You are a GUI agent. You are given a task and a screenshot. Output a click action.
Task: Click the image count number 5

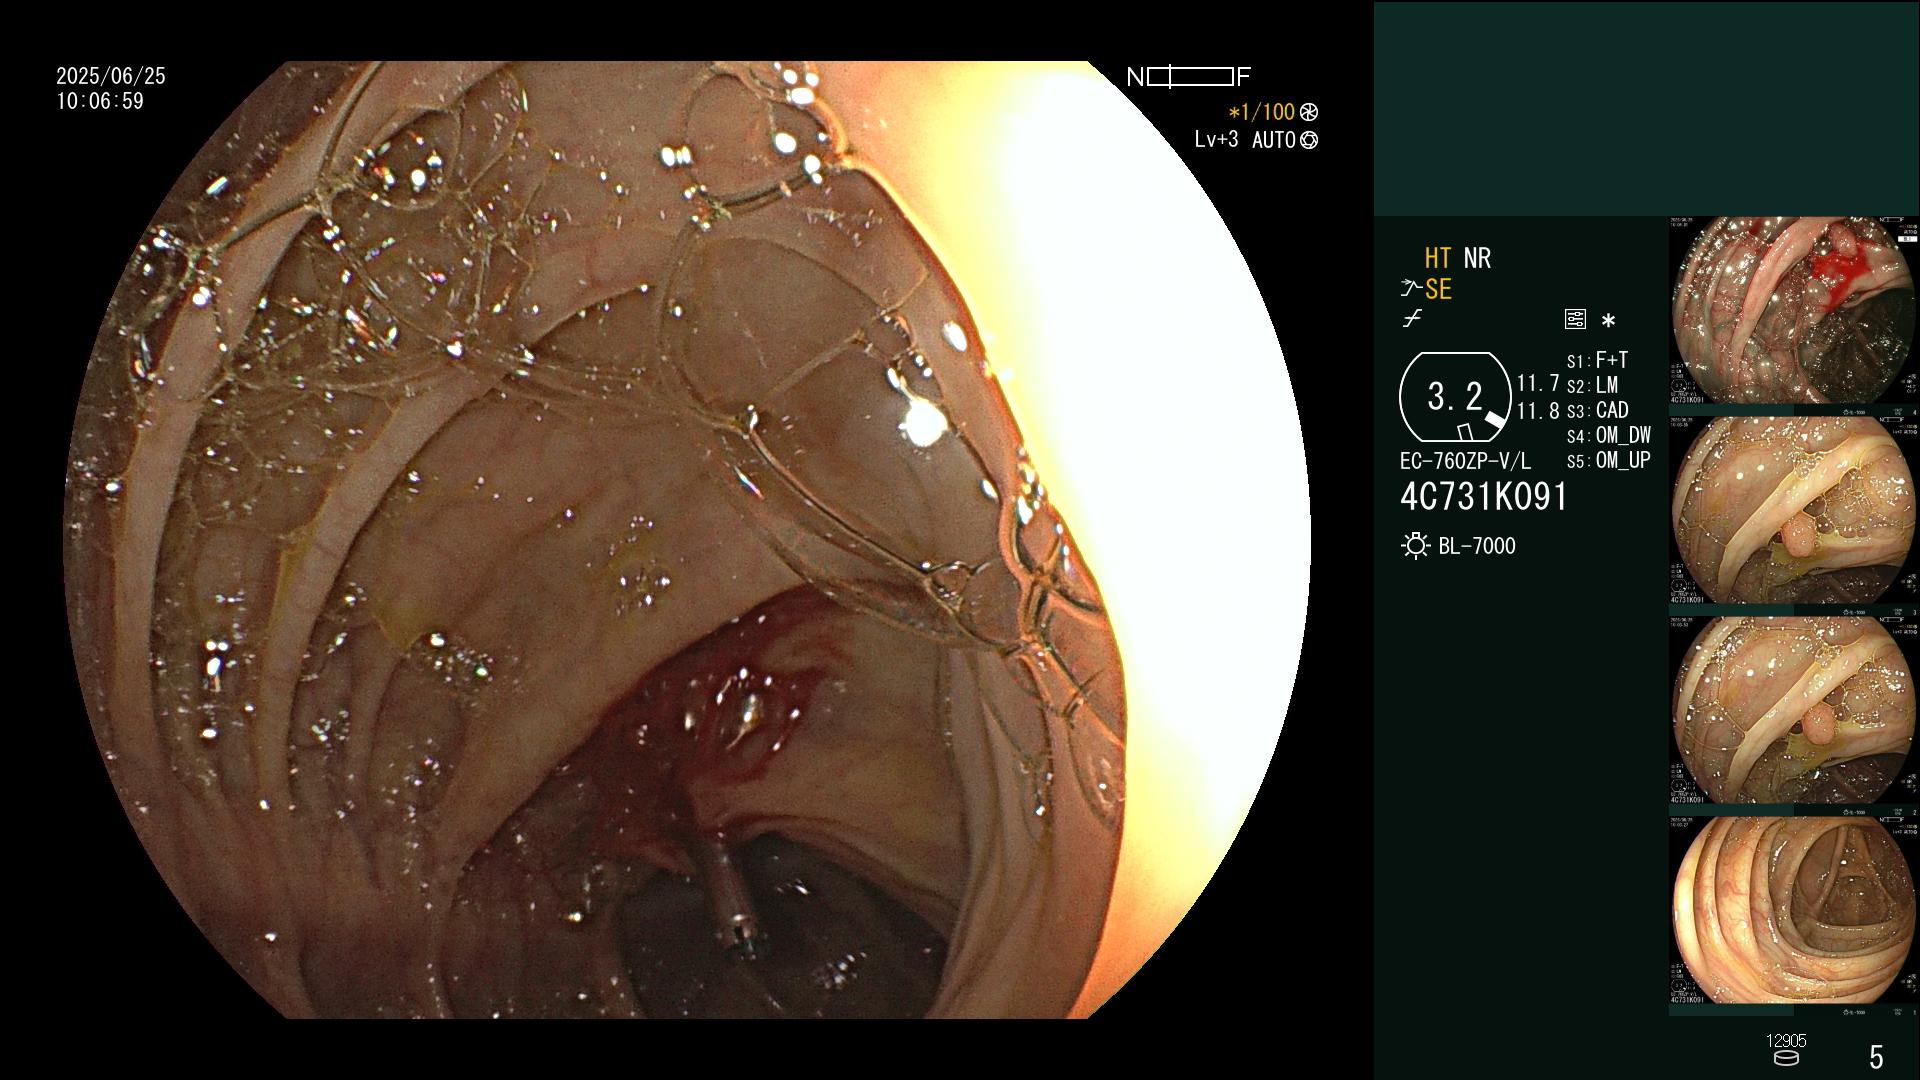point(1876,1057)
